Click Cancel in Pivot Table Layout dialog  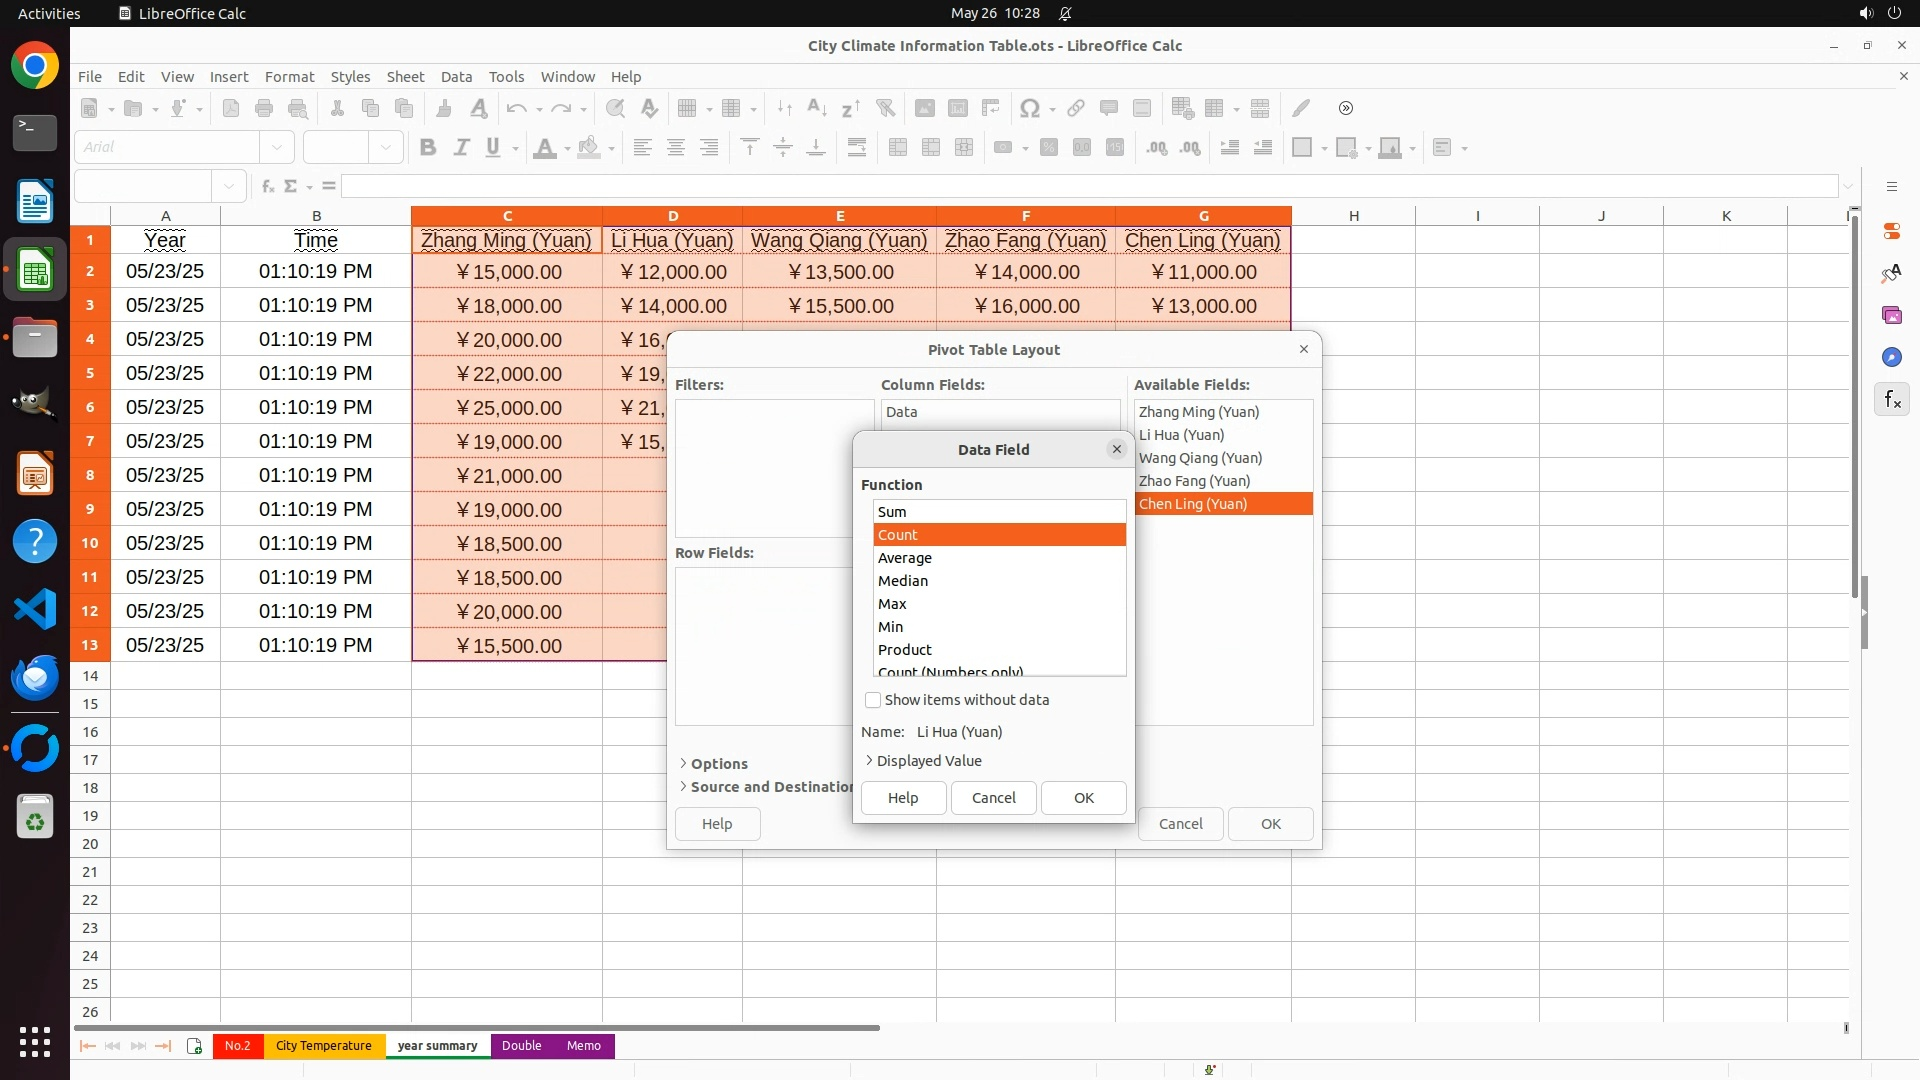pyautogui.click(x=1180, y=824)
